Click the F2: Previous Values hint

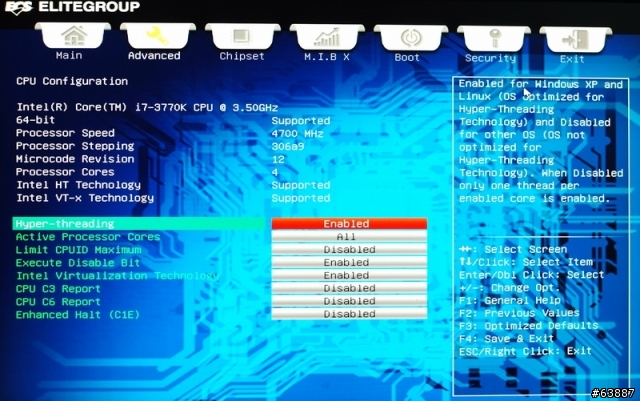click(x=519, y=313)
